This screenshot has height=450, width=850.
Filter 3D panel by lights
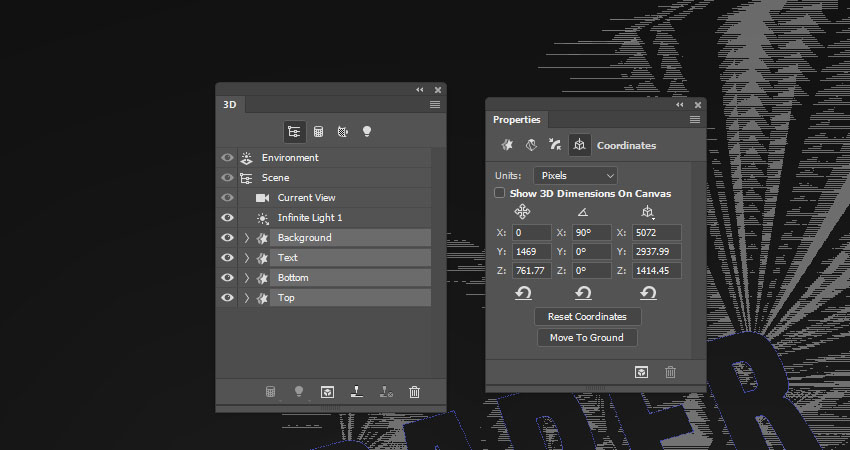tap(367, 132)
